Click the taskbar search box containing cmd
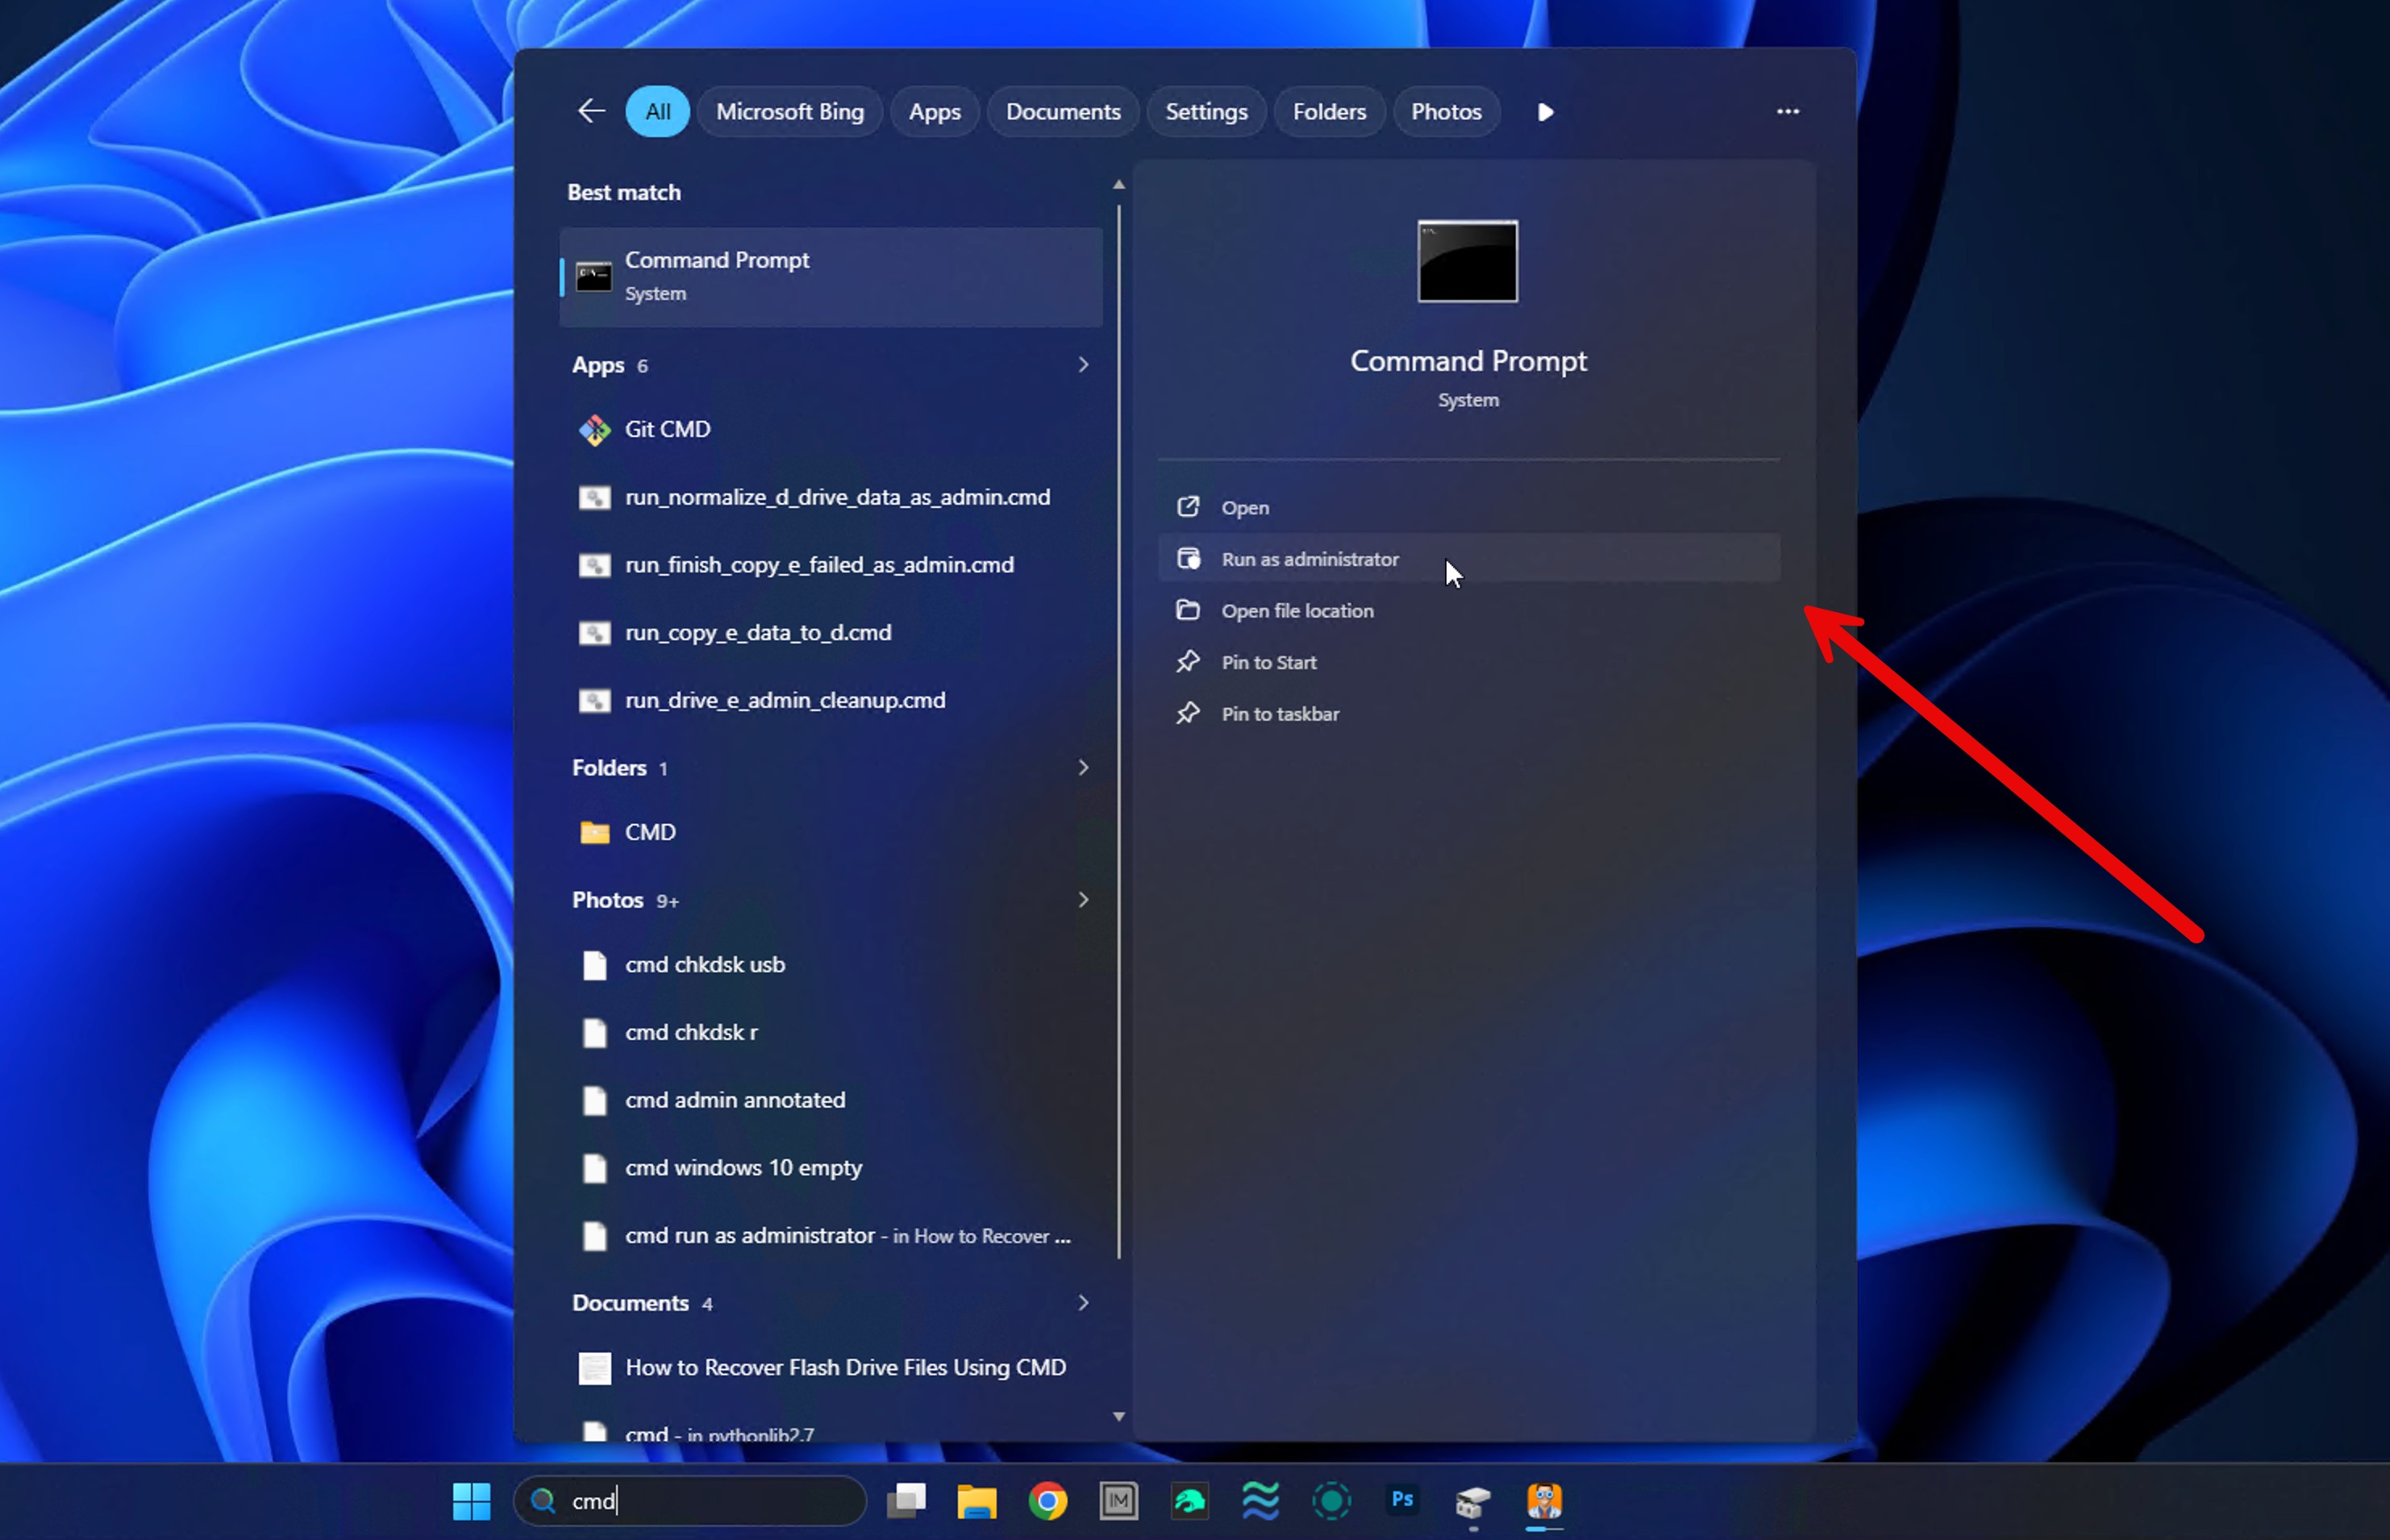2390x1540 pixels. click(689, 1500)
